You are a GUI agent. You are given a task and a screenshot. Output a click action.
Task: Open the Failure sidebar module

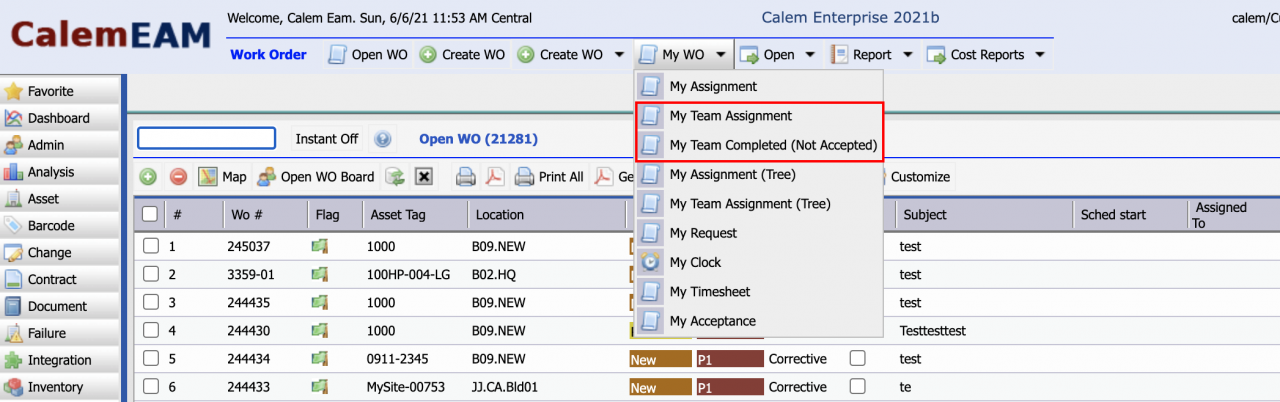tap(59, 334)
